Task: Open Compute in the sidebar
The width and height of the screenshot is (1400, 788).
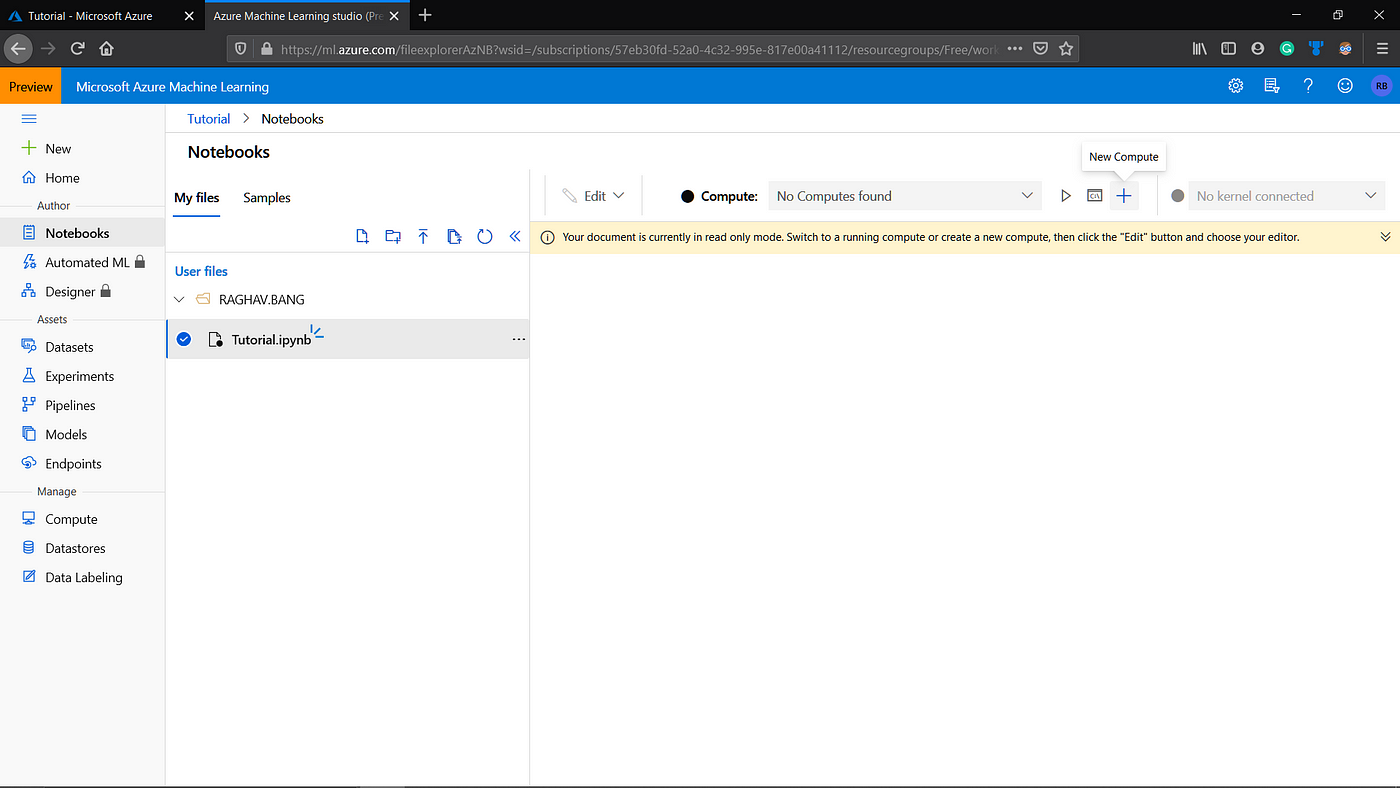Action: click(x=82, y=519)
